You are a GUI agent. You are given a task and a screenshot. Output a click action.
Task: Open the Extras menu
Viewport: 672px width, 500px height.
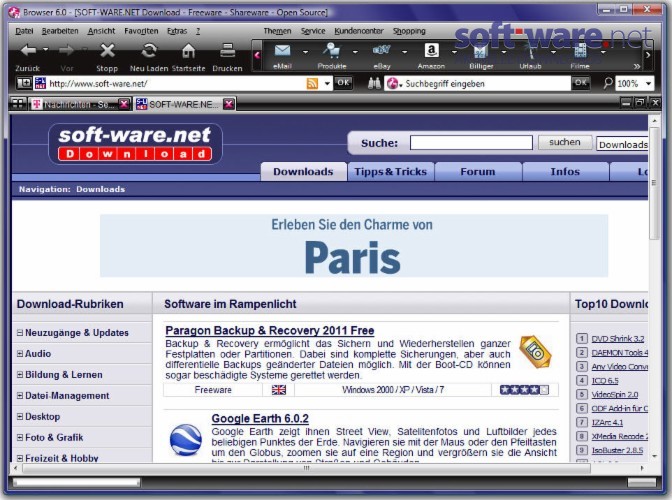(177, 31)
